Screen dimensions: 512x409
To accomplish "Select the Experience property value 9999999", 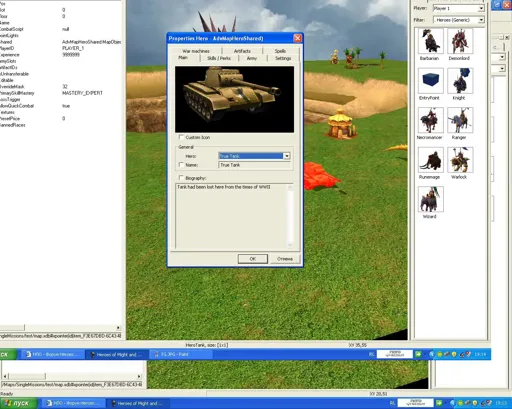I will tap(71, 55).
